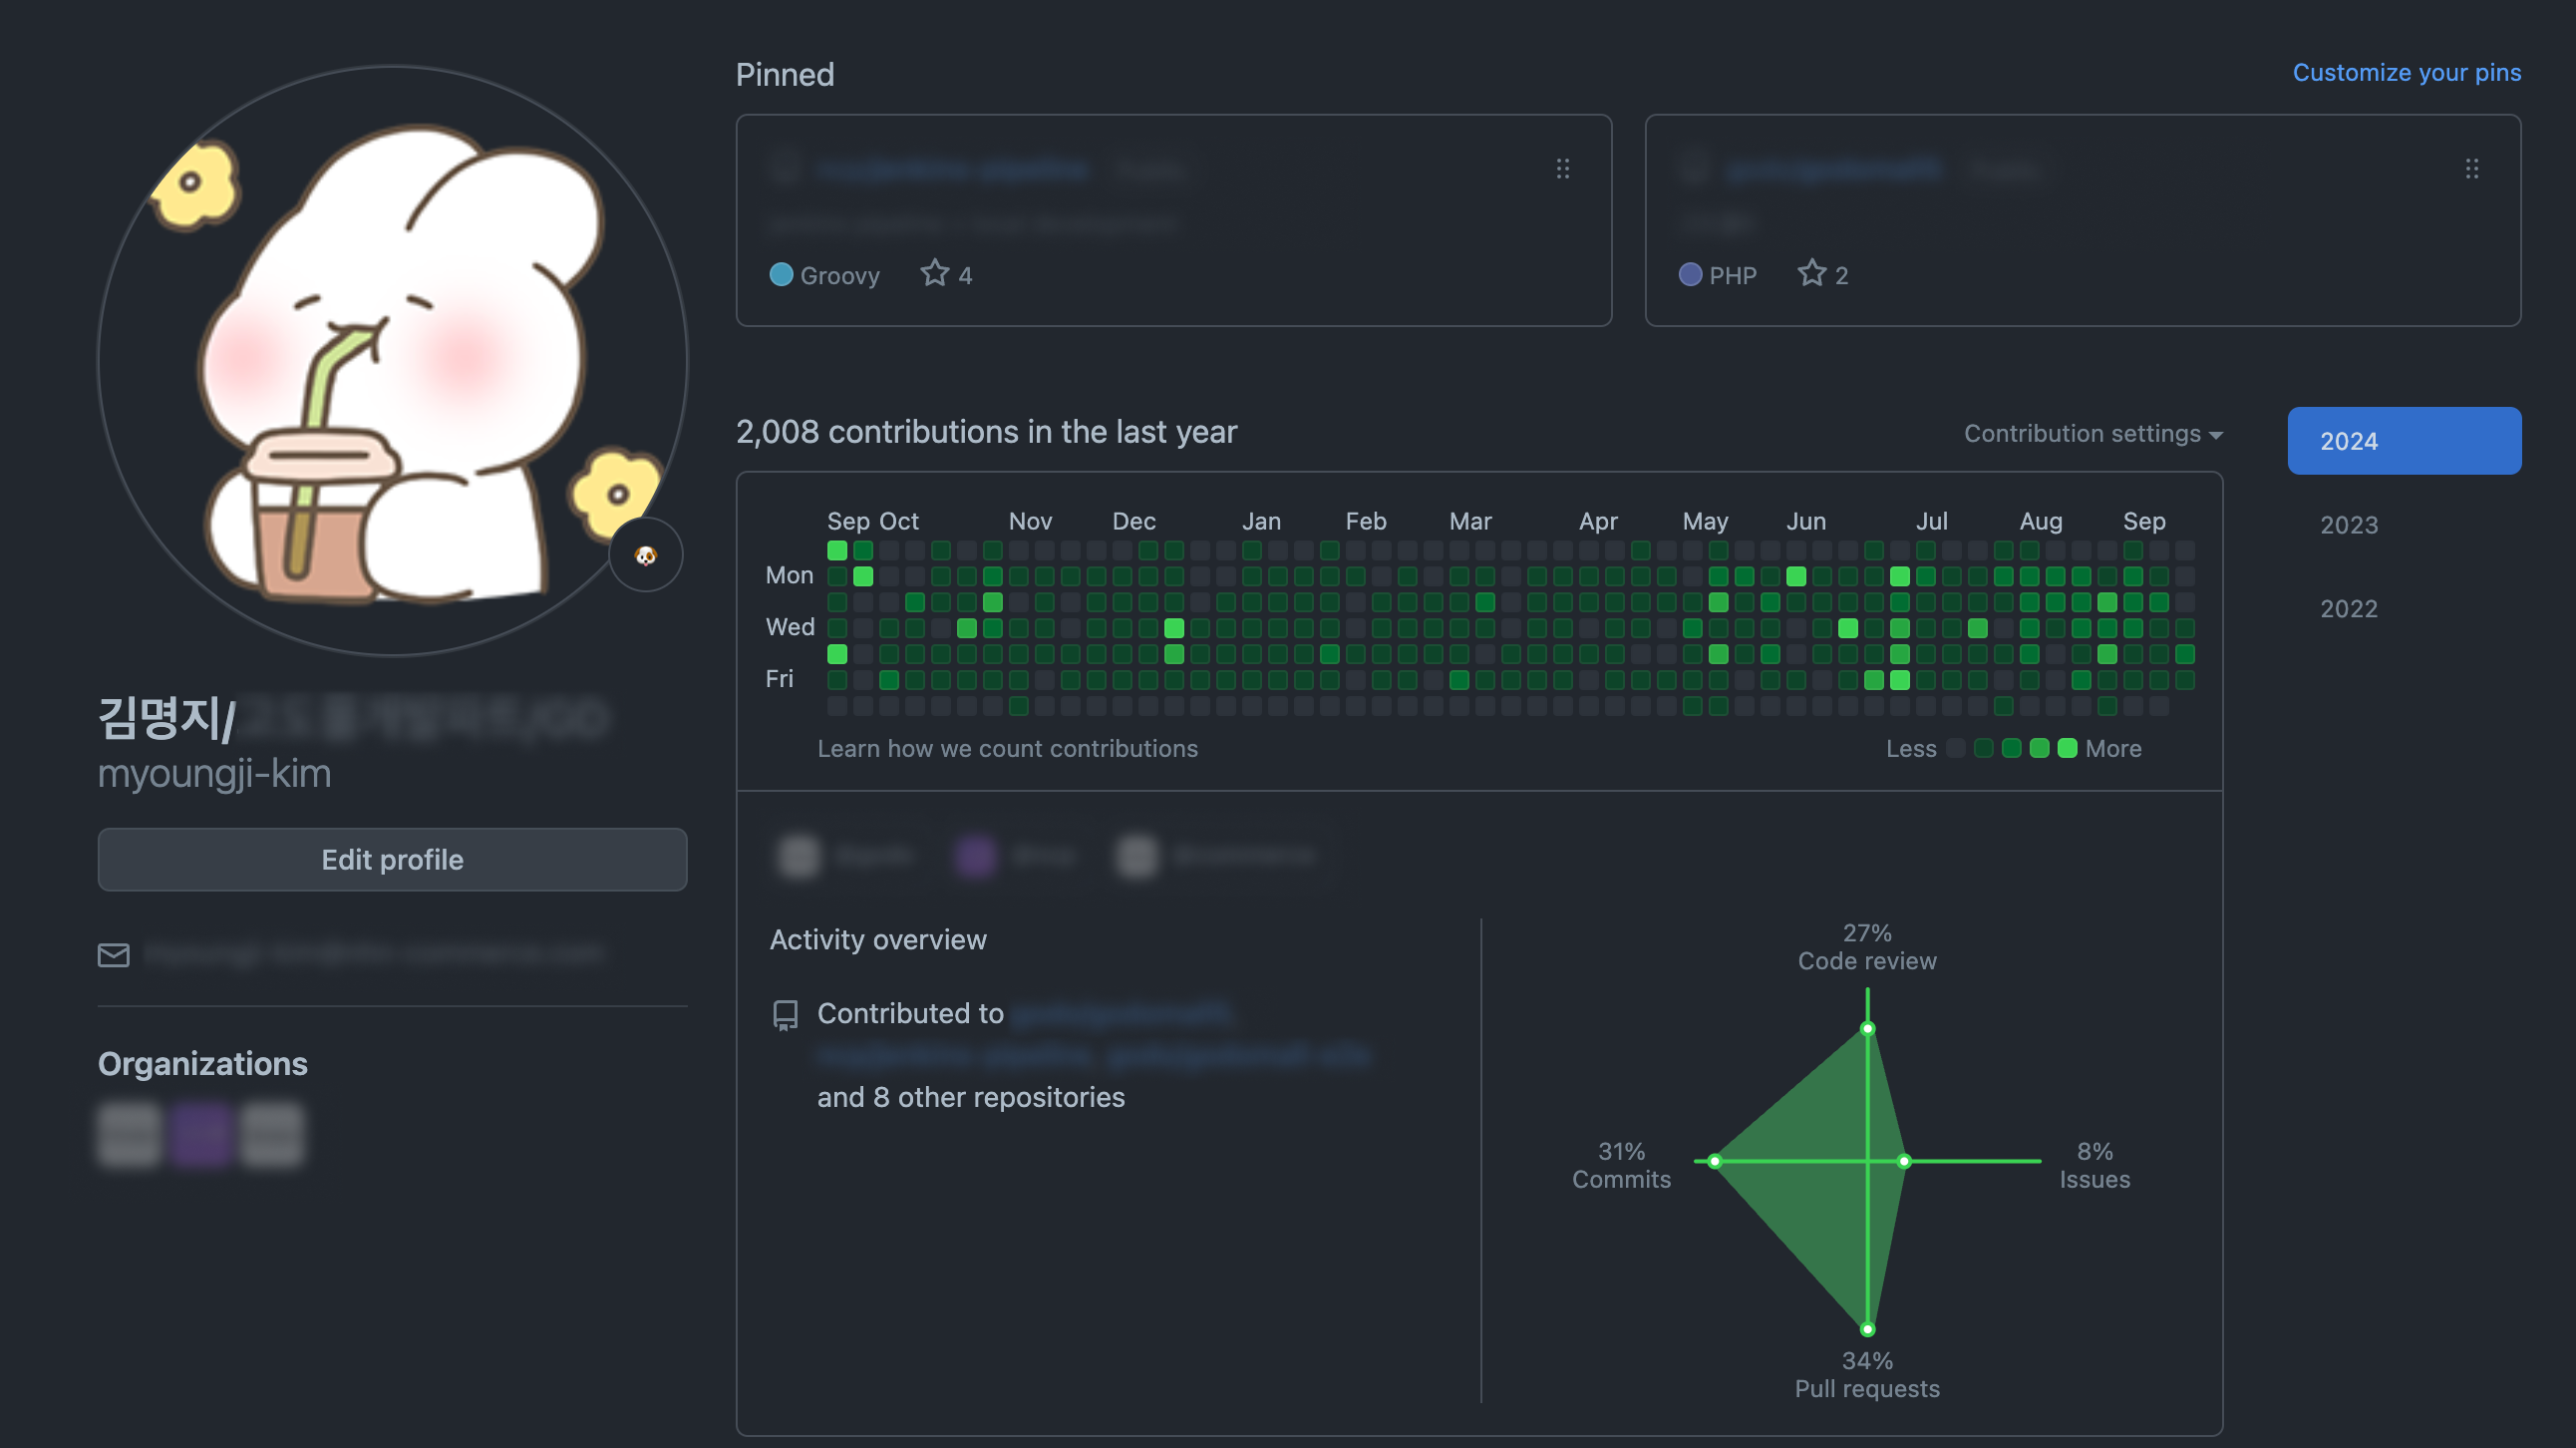Screen dimensions: 2576x1448
Task: Open Customize your pins link
Action: click(x=2406, y=72)
